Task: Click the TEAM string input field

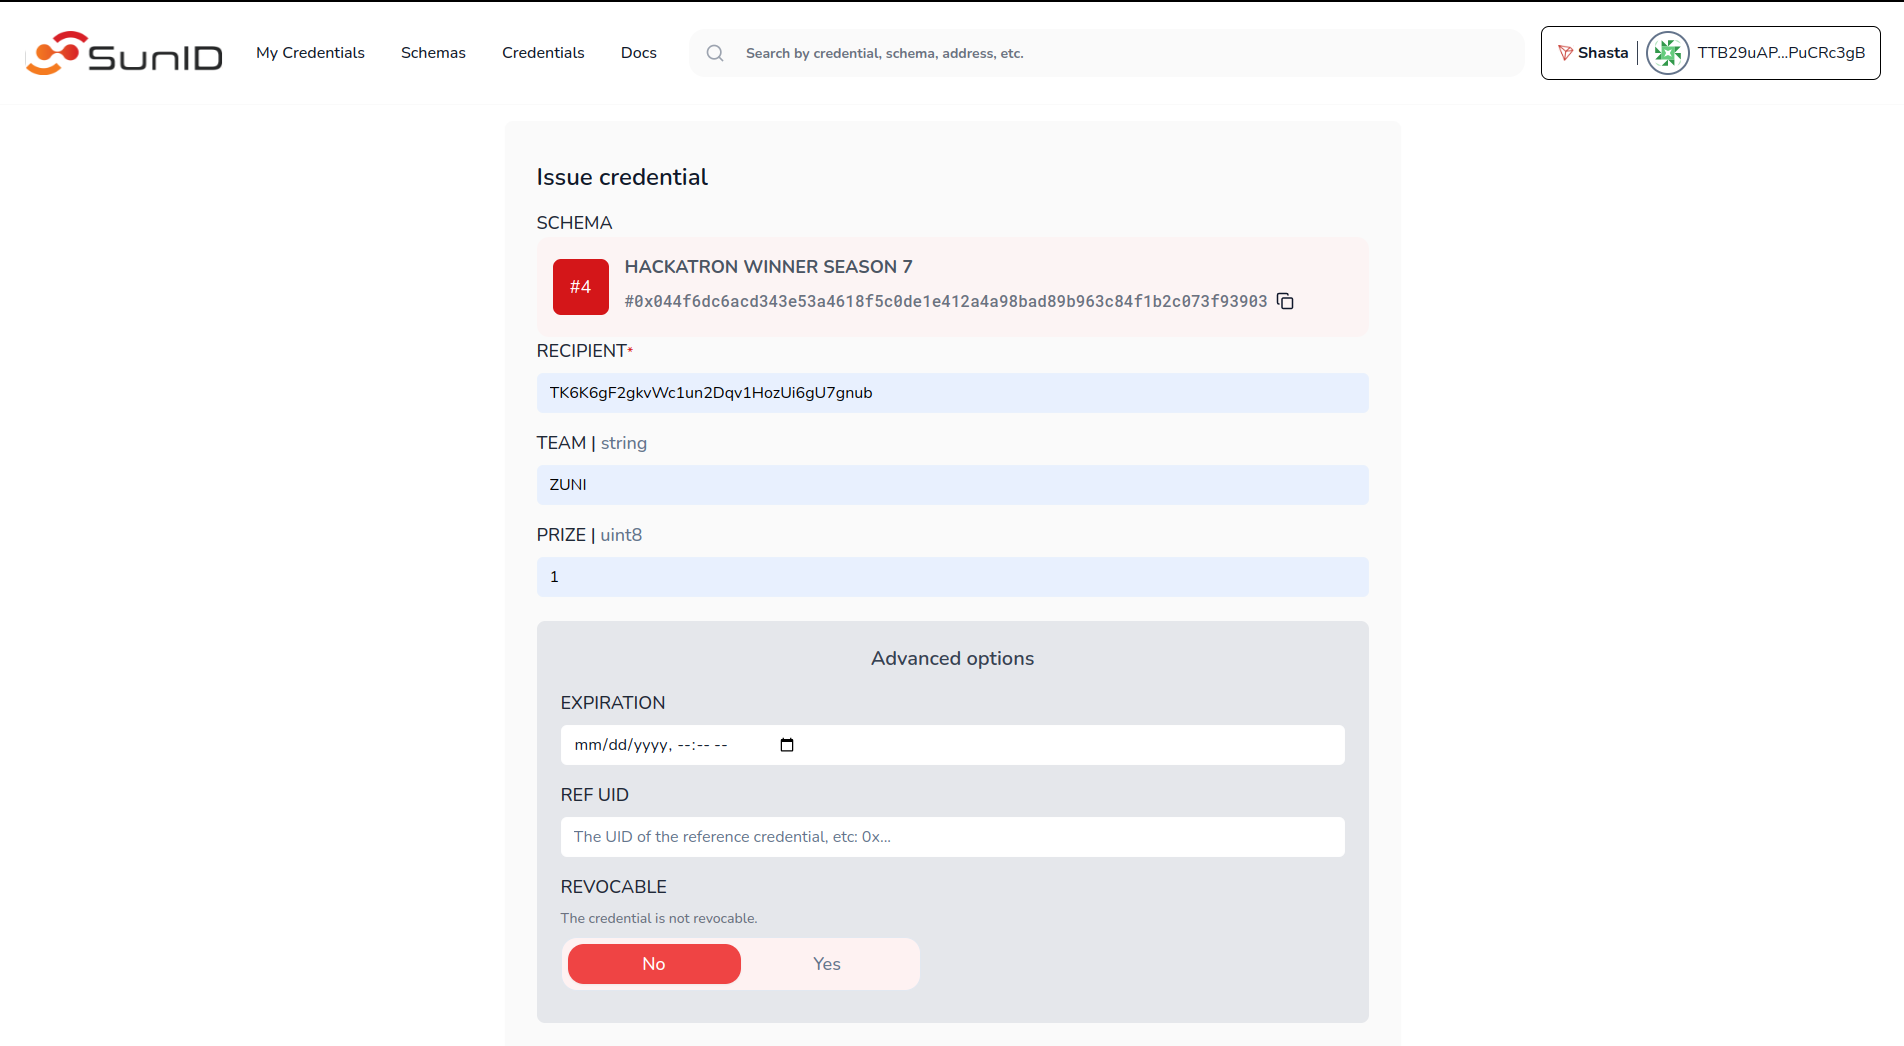Action: (x=953, y=485)
